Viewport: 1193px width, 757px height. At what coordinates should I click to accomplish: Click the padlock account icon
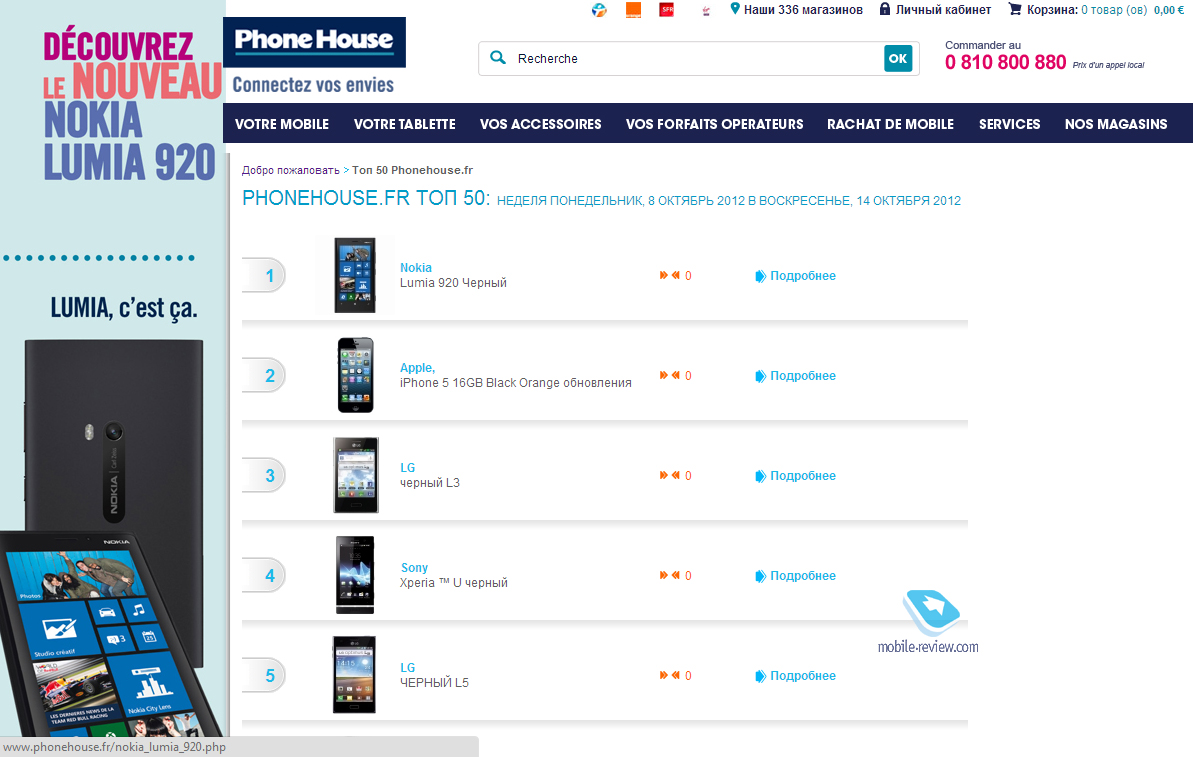(885, 9)
